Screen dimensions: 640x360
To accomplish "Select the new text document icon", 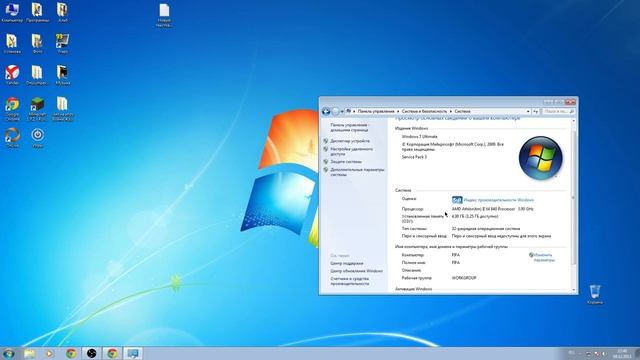I will (x=164, y=15).
